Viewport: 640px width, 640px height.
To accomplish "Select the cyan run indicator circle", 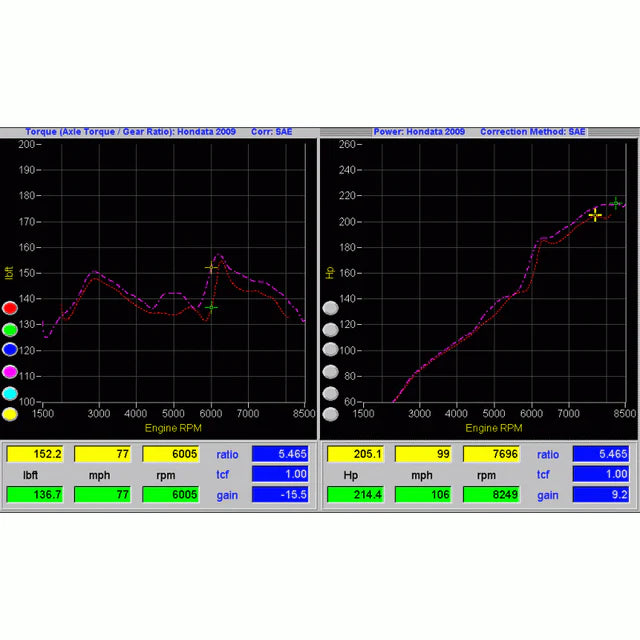I will pos(10,393).
